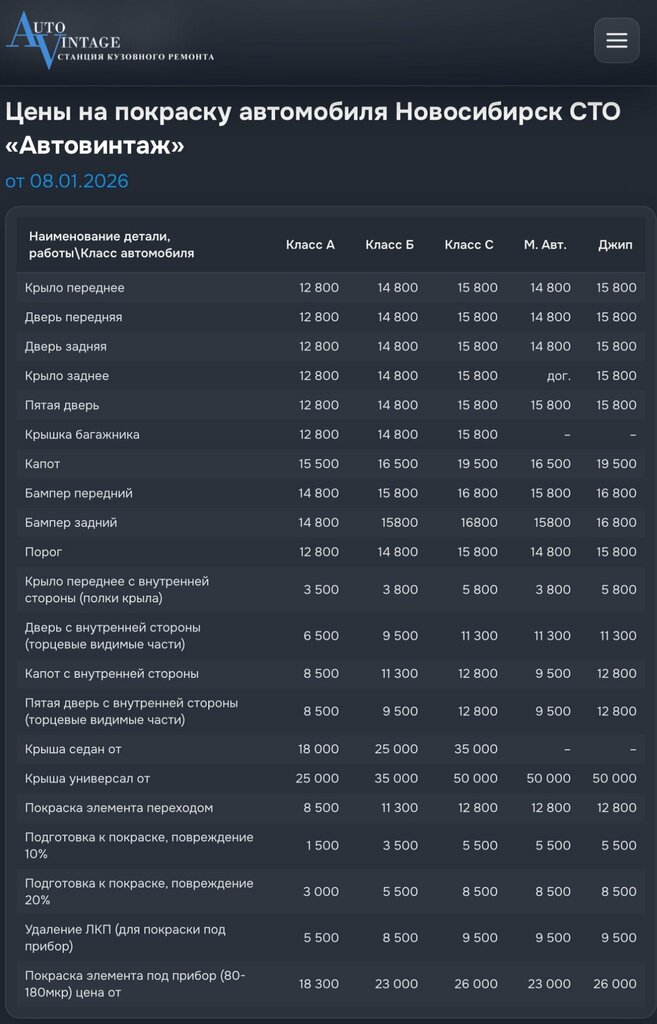Click the page heading Цены на покраску
This screenshot has width=657, height=1024.
coord(313,128)
